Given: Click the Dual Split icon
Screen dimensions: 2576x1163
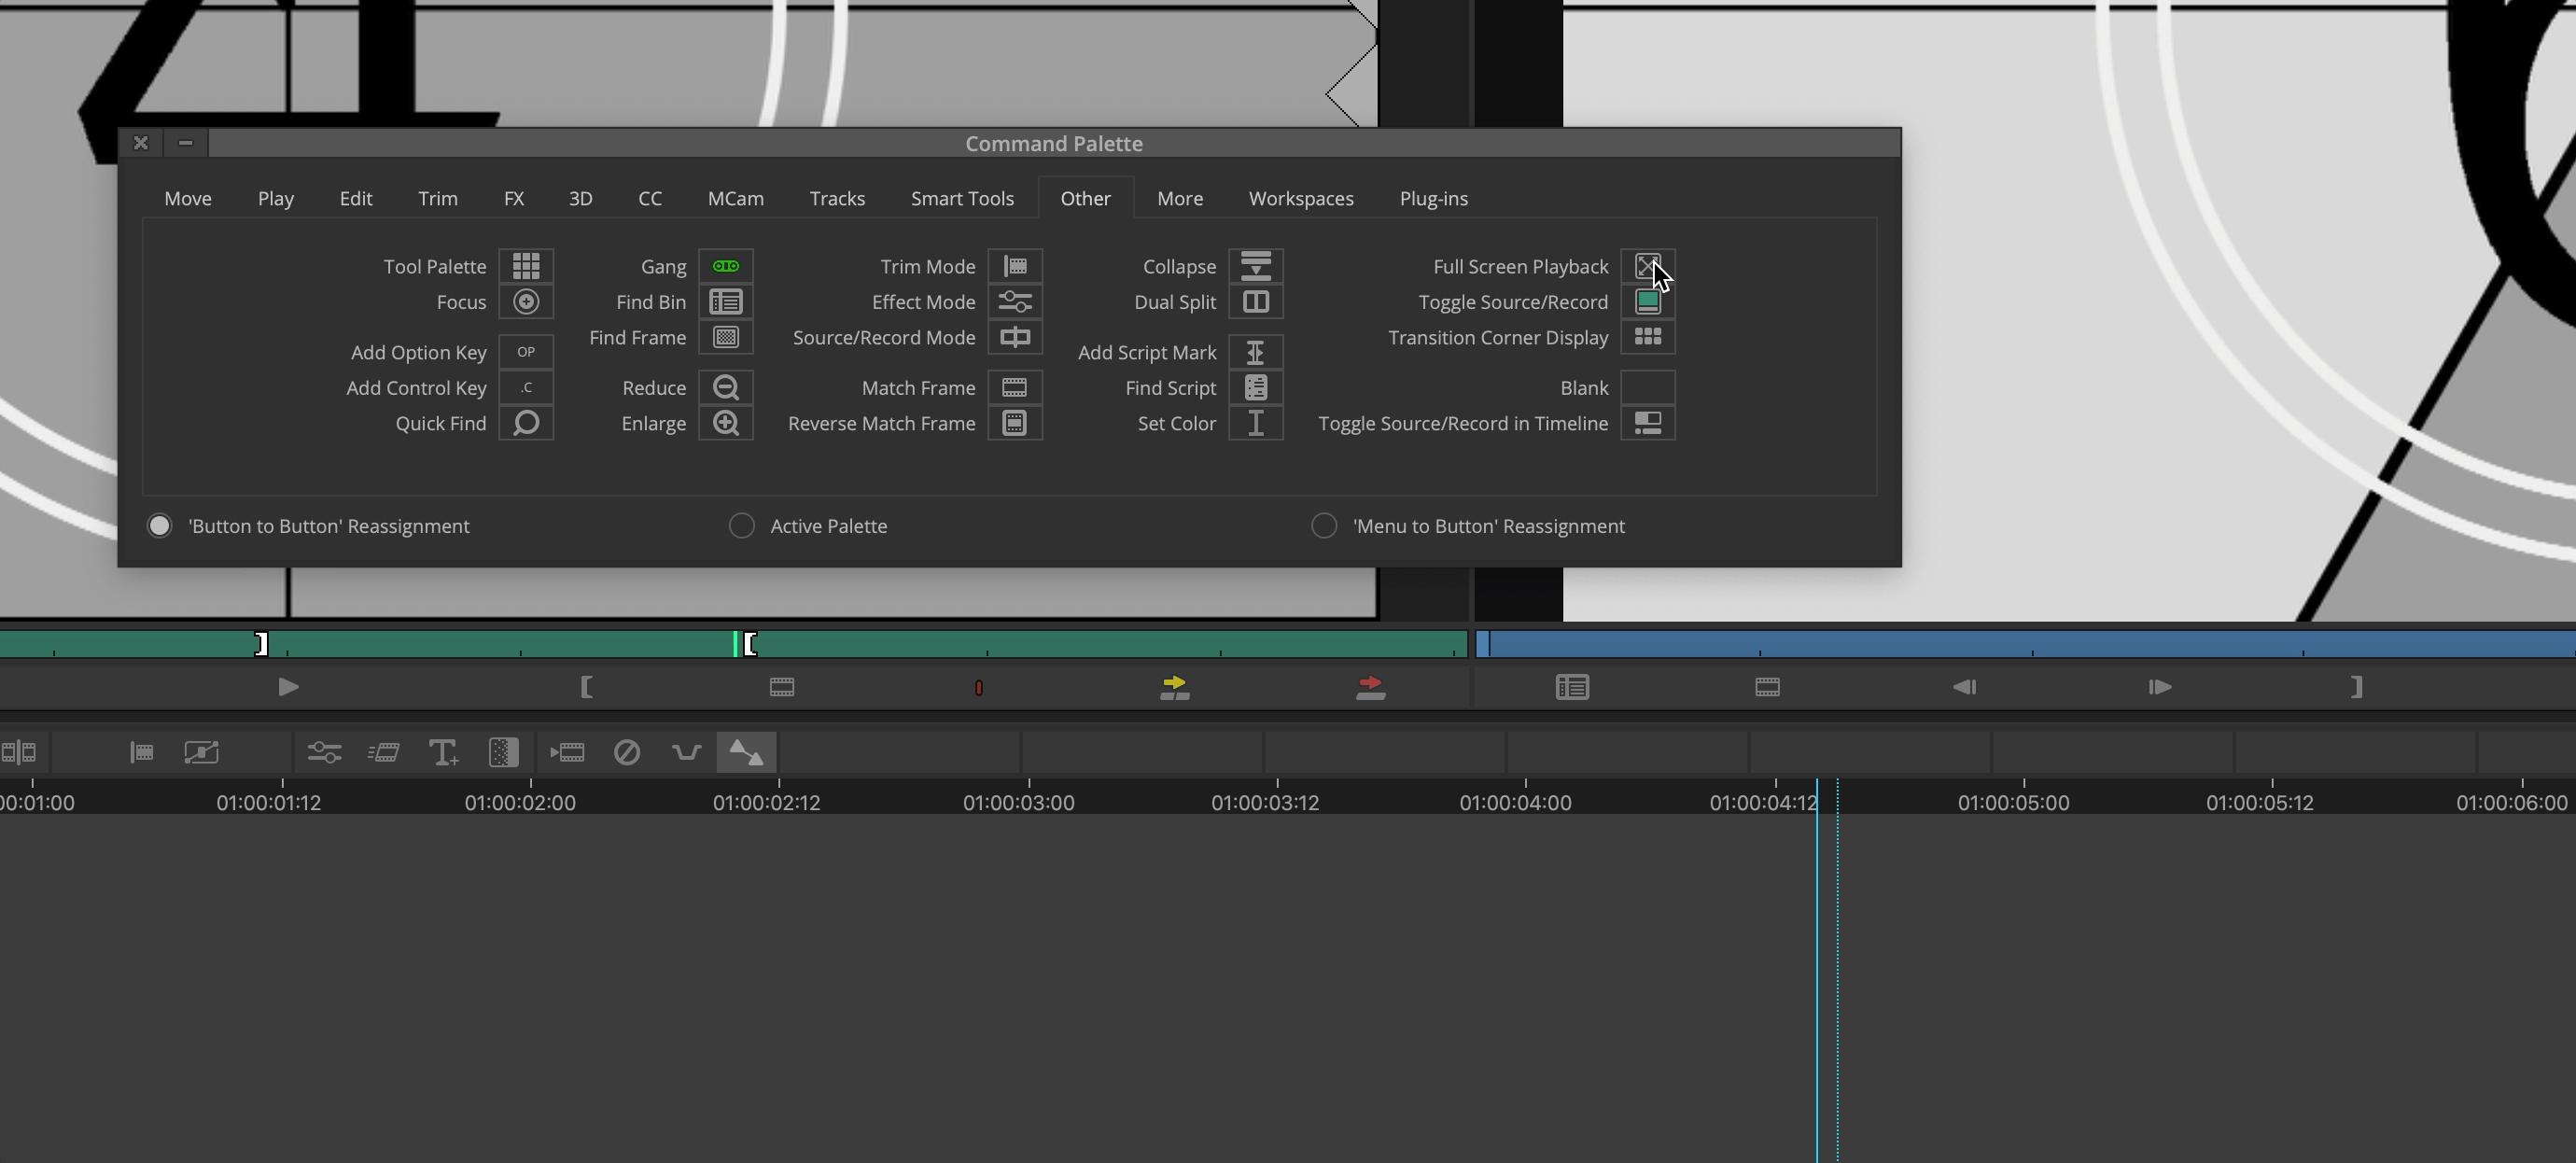Looking at the screenshot, I should [1256, 302].
